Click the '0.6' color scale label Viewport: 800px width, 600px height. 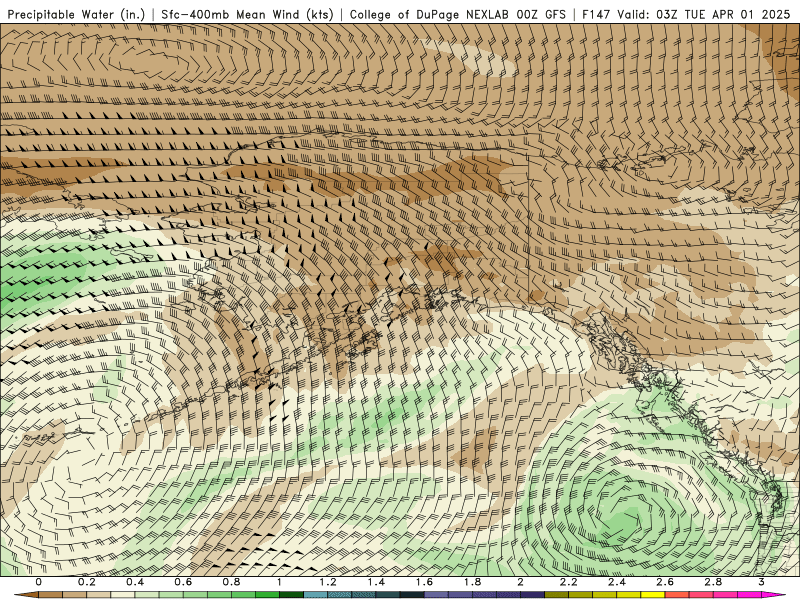(x=183, y=582)
